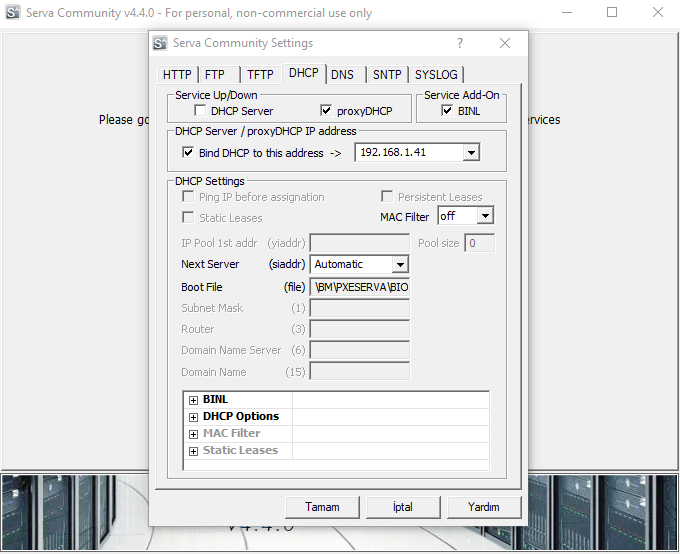Switch to the HTTP tab
Viewport: 680px width, 554px height.
point(177,75)
